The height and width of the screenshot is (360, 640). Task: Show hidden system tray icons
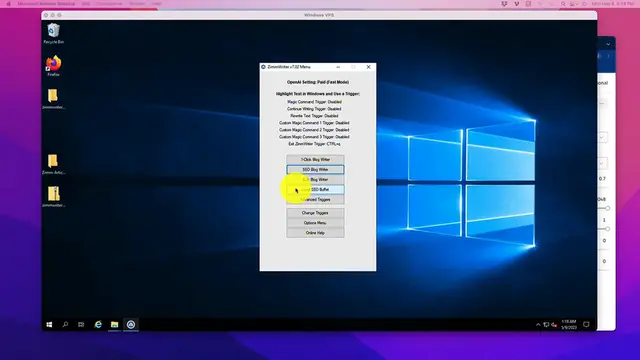(x=538, y=325)
